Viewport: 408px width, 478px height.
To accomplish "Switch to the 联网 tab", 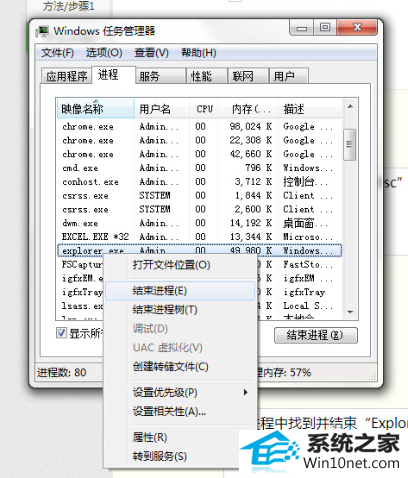I will pos(248,76).
